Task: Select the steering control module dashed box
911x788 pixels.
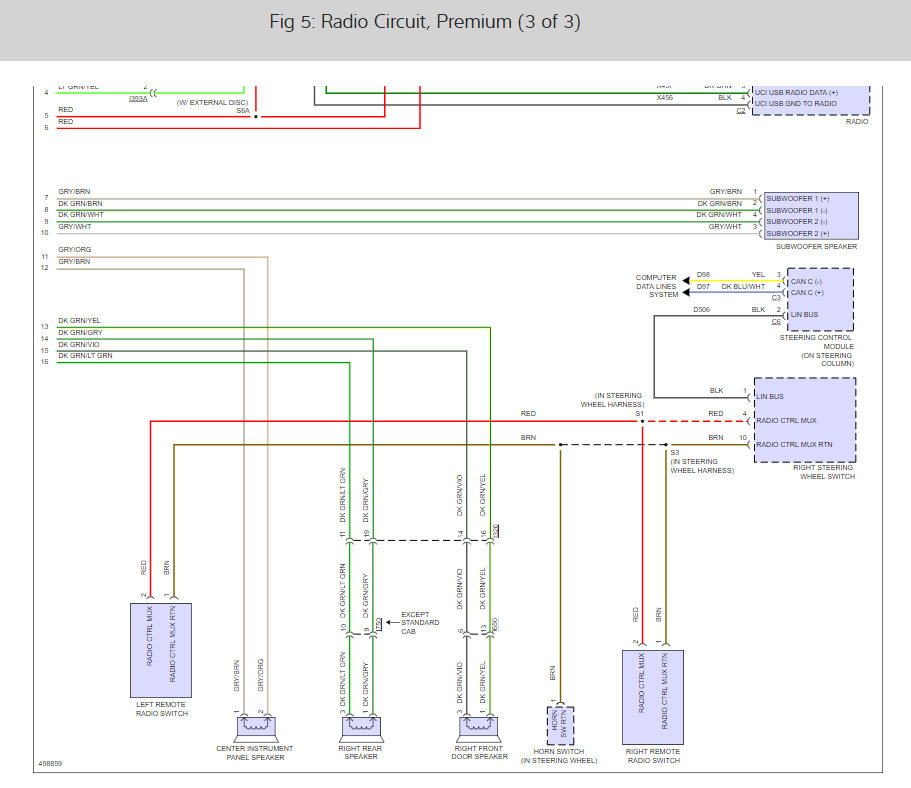Action: click(820, 299)
